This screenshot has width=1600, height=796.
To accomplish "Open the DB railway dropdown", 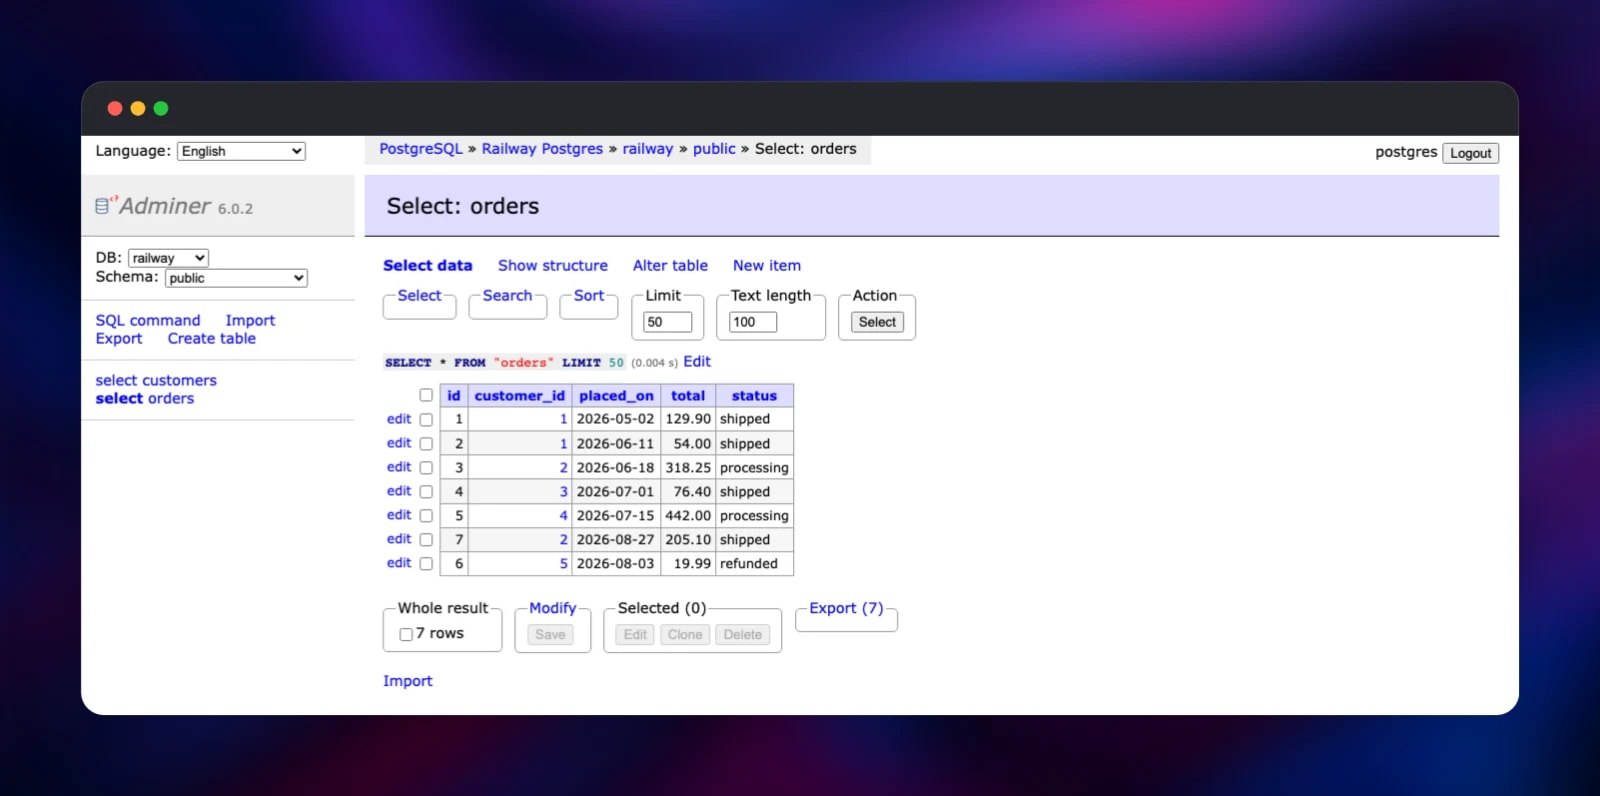I will [168, 258].
